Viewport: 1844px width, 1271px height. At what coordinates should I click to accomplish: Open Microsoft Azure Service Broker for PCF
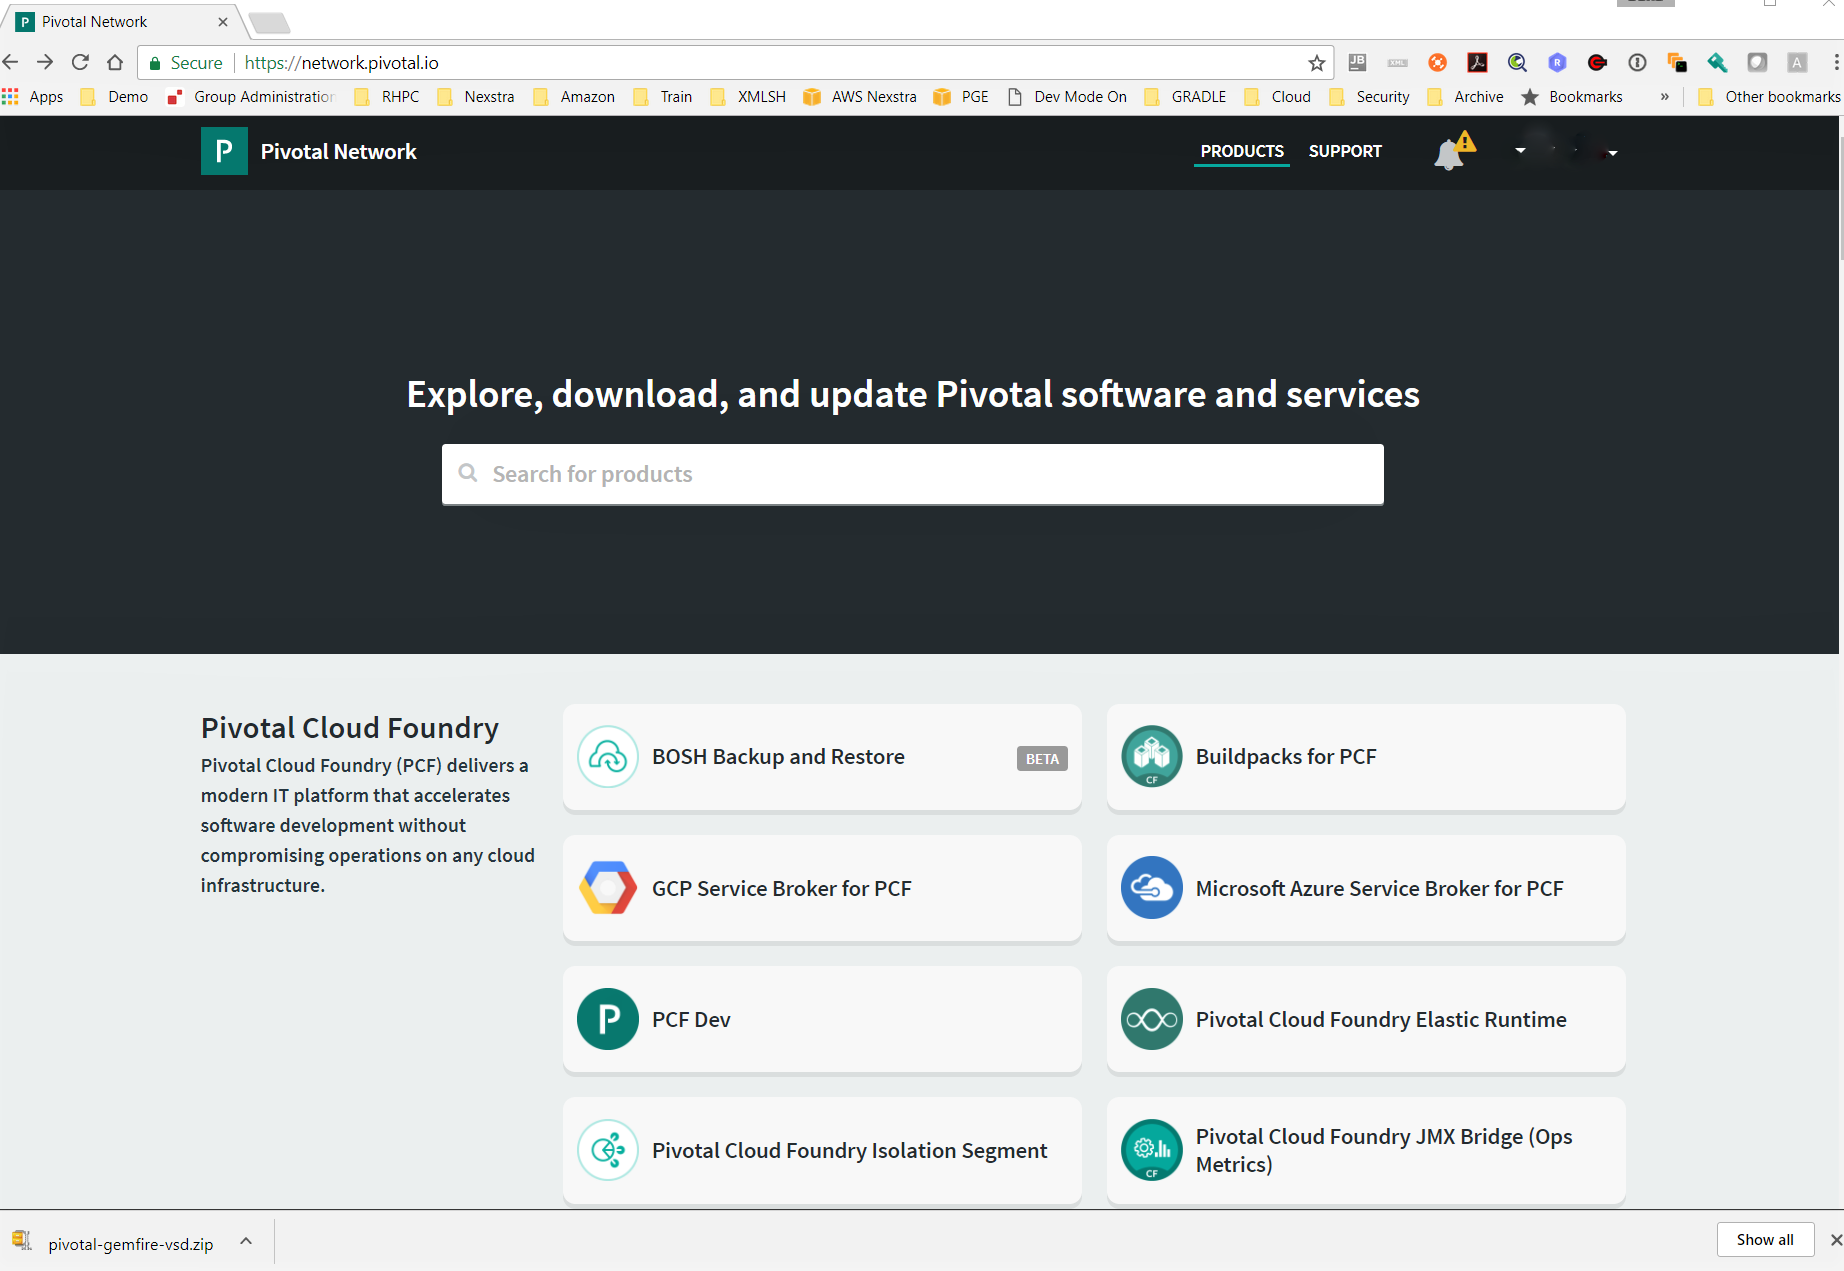tap(1366, 888)
